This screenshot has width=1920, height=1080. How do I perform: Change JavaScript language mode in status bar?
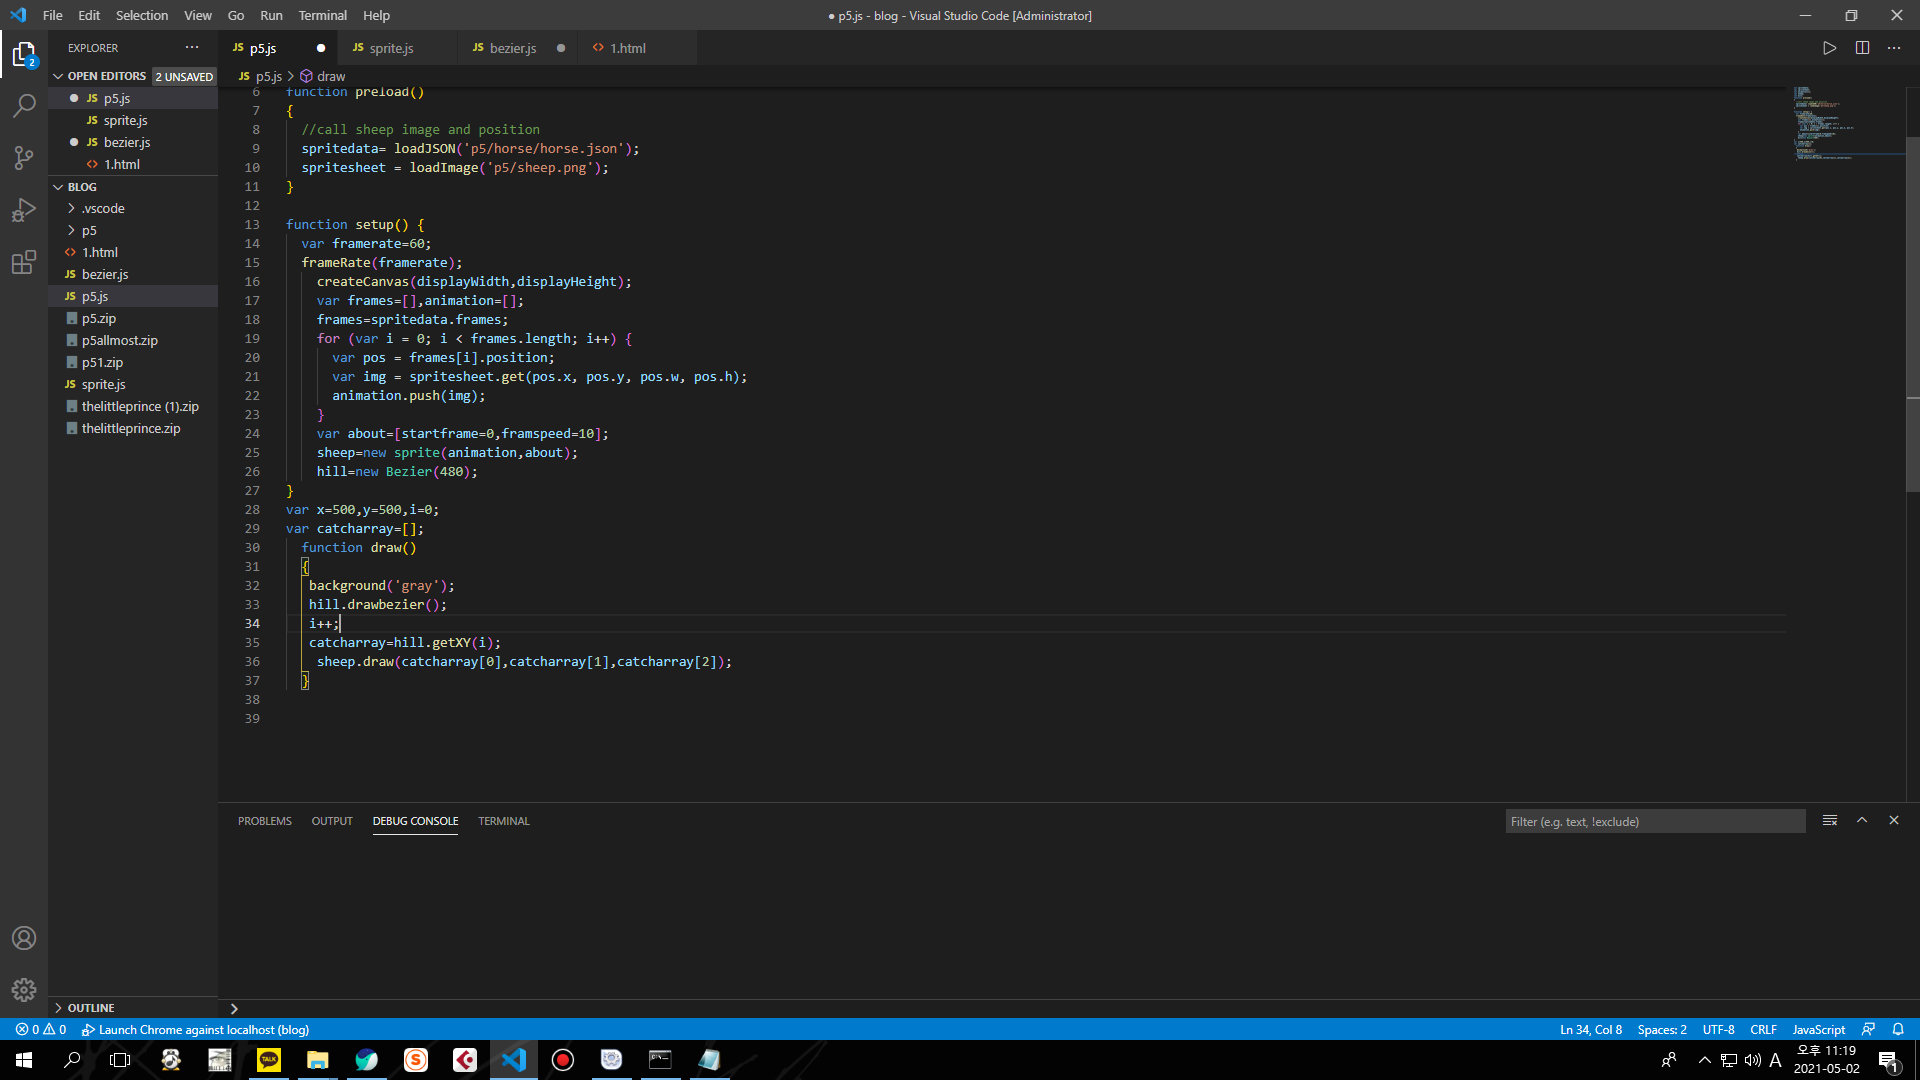pyautogui.click(x=1818, y=1029)
